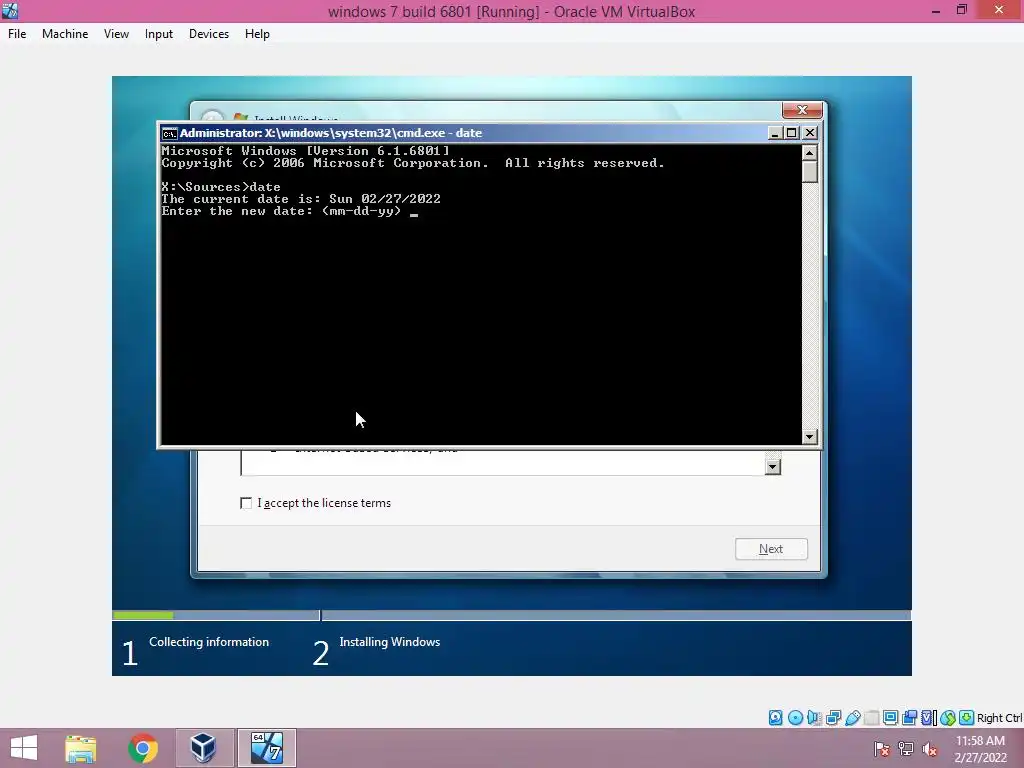Minimize the cmd.exe window

pos(775,133)
